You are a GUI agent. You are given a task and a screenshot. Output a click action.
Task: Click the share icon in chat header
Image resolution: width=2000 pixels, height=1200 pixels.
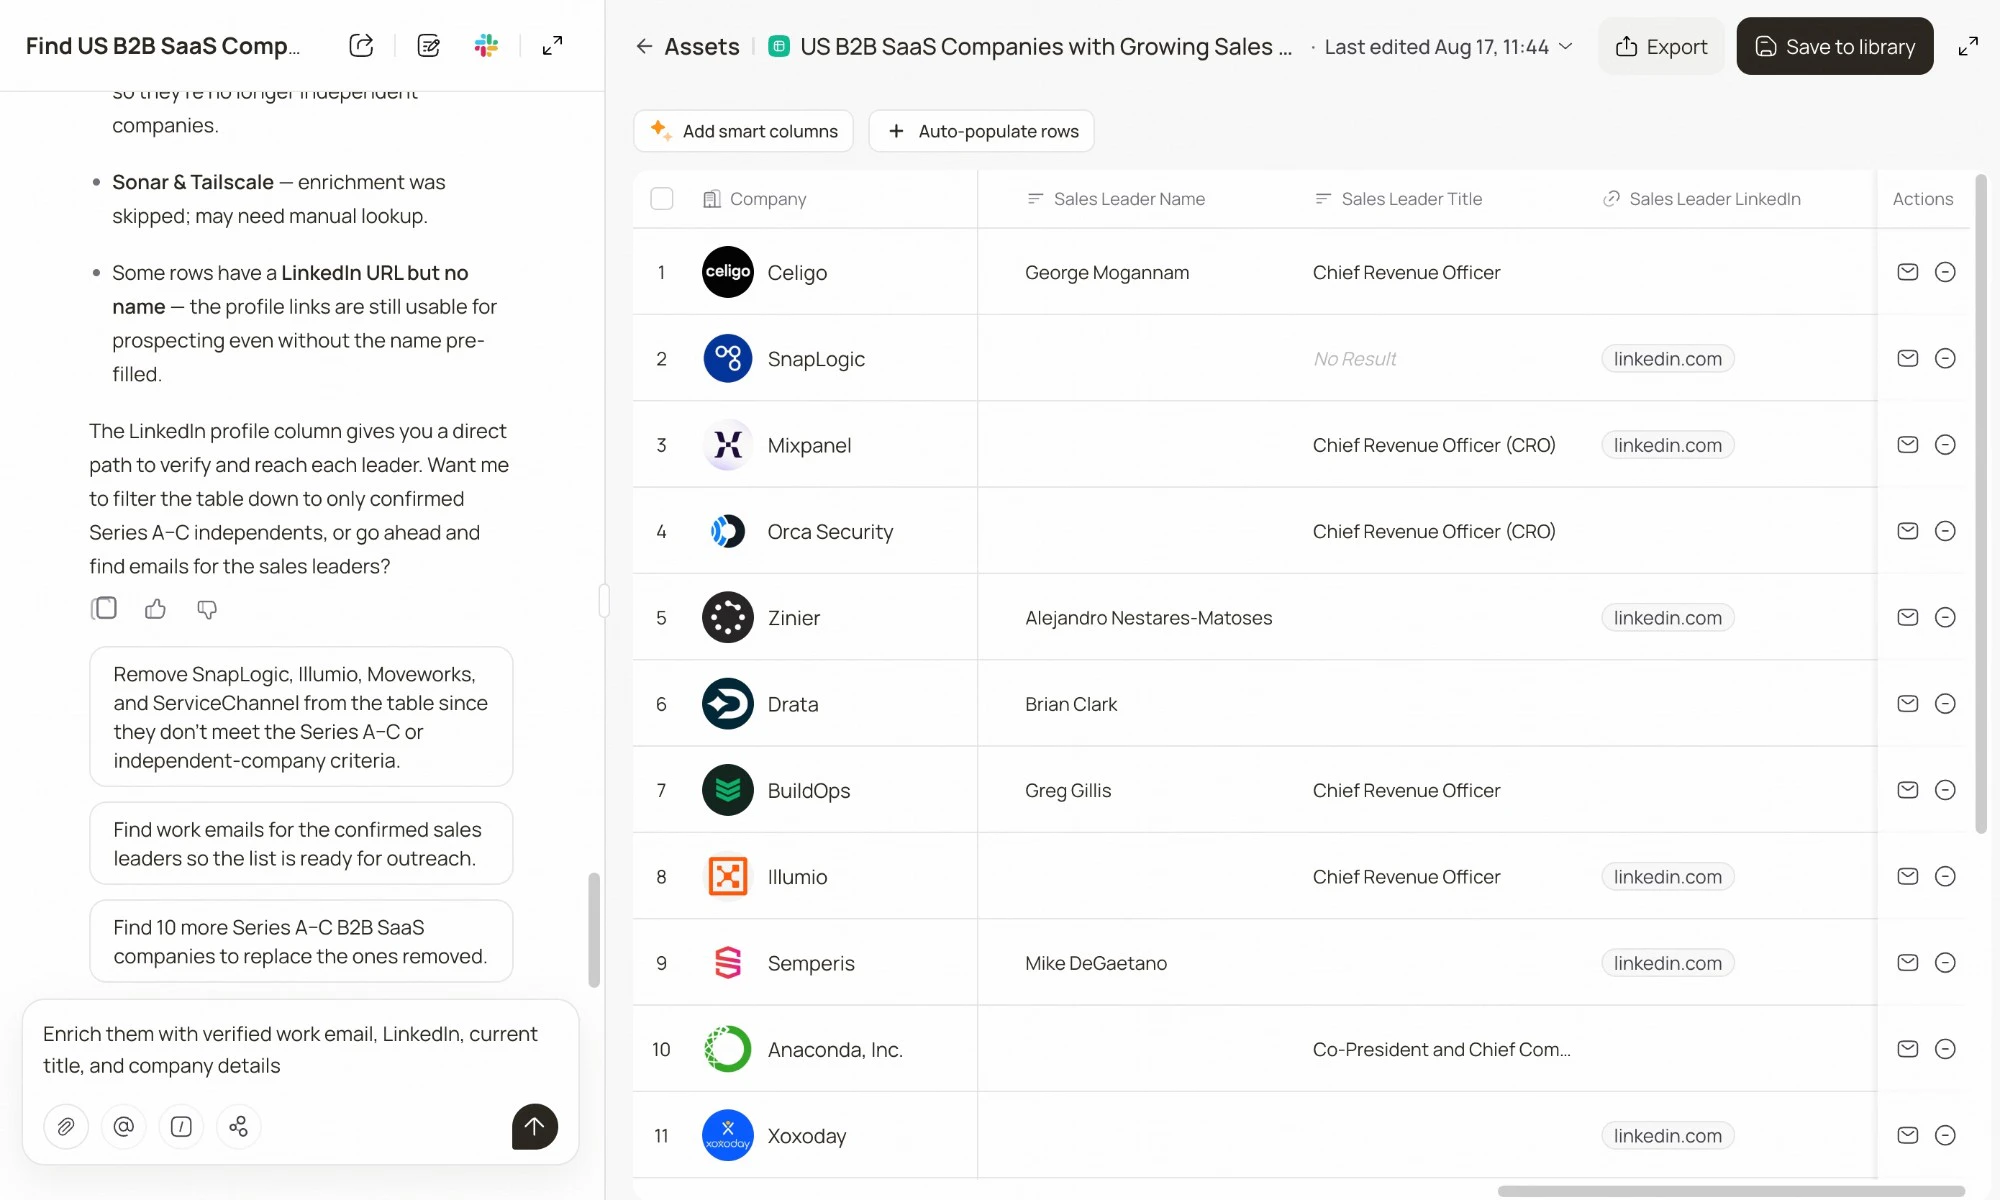tap(361, 46)
